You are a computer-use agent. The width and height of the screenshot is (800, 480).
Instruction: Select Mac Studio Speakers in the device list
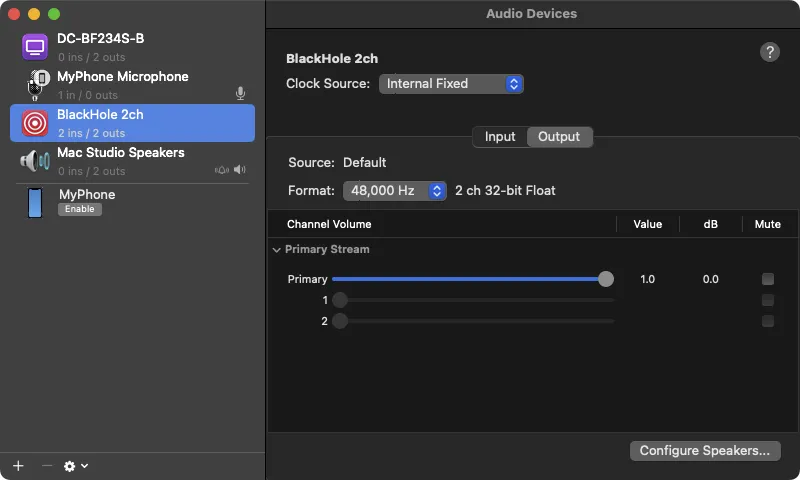[x=132, y=161]
